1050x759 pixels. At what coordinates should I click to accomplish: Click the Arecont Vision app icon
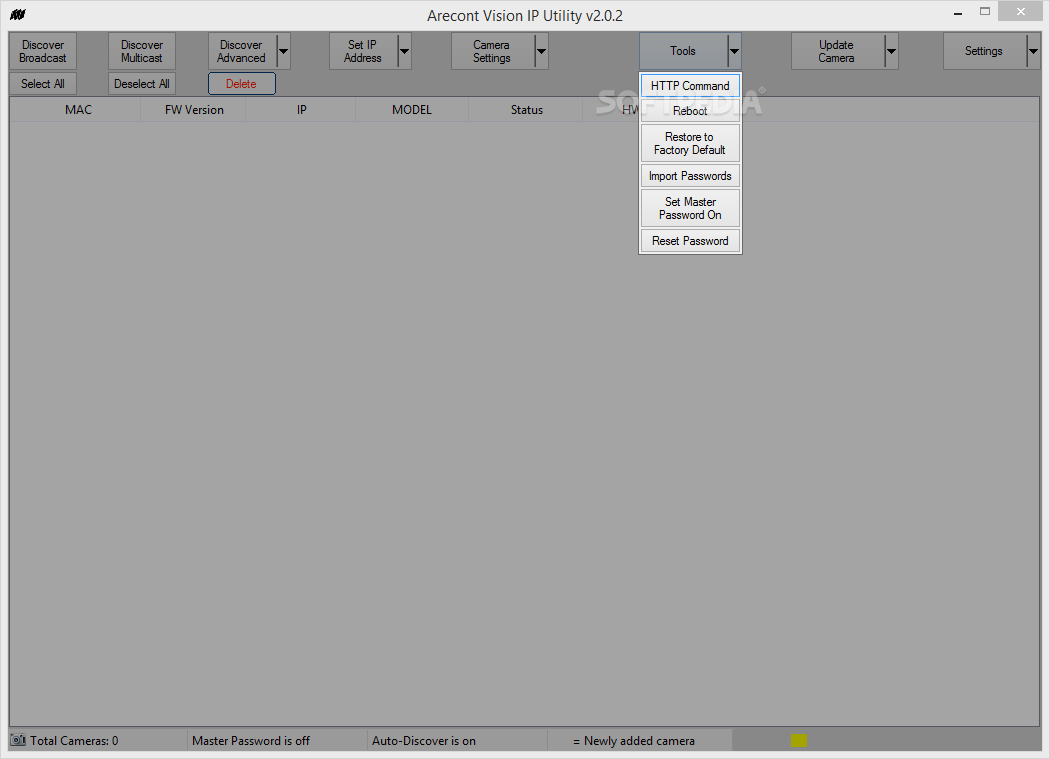pos(18,15)
